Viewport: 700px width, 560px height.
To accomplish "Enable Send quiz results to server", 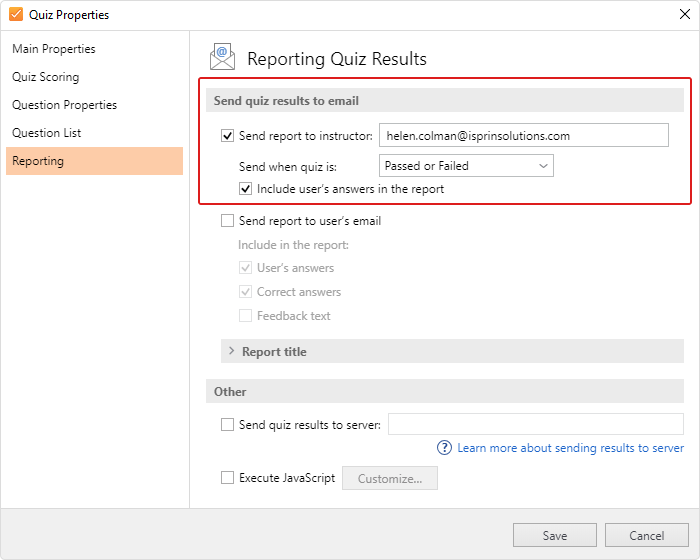I will [x=228, y=424].
